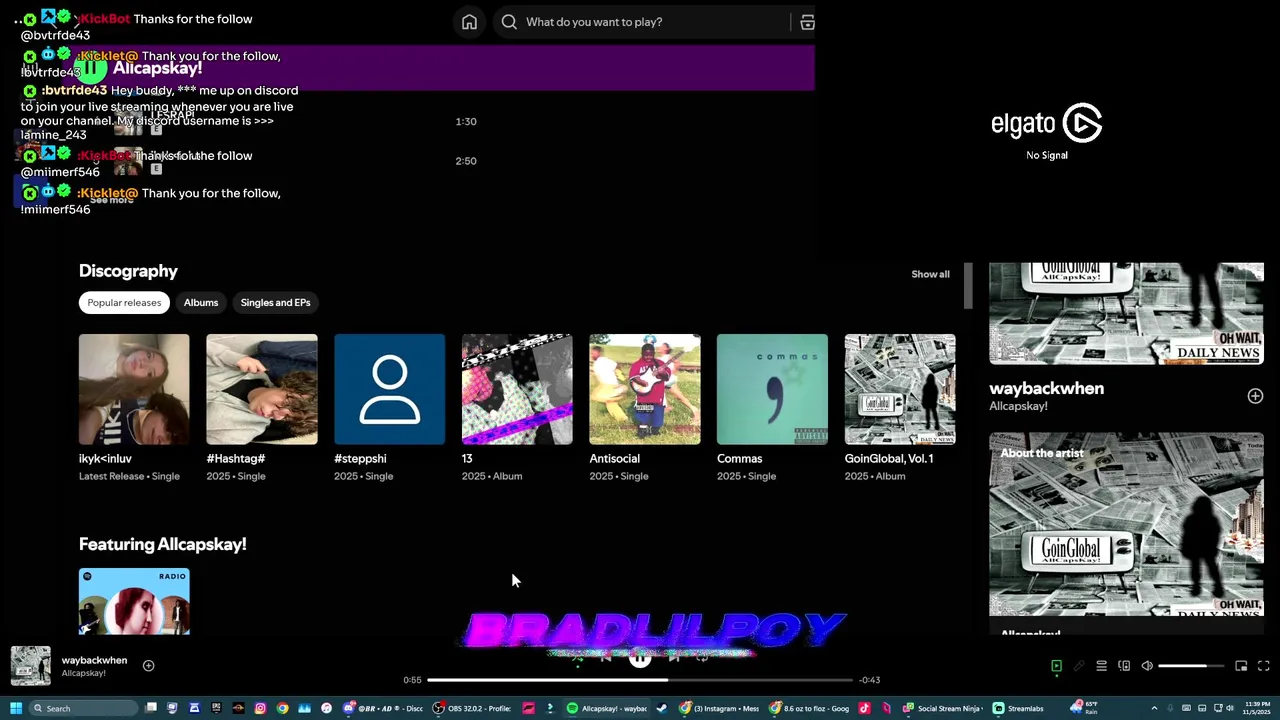Click the now-playing album art thumbnail
The width and height of the screenshot is (1280, 720).
click(x=30, y=666)
